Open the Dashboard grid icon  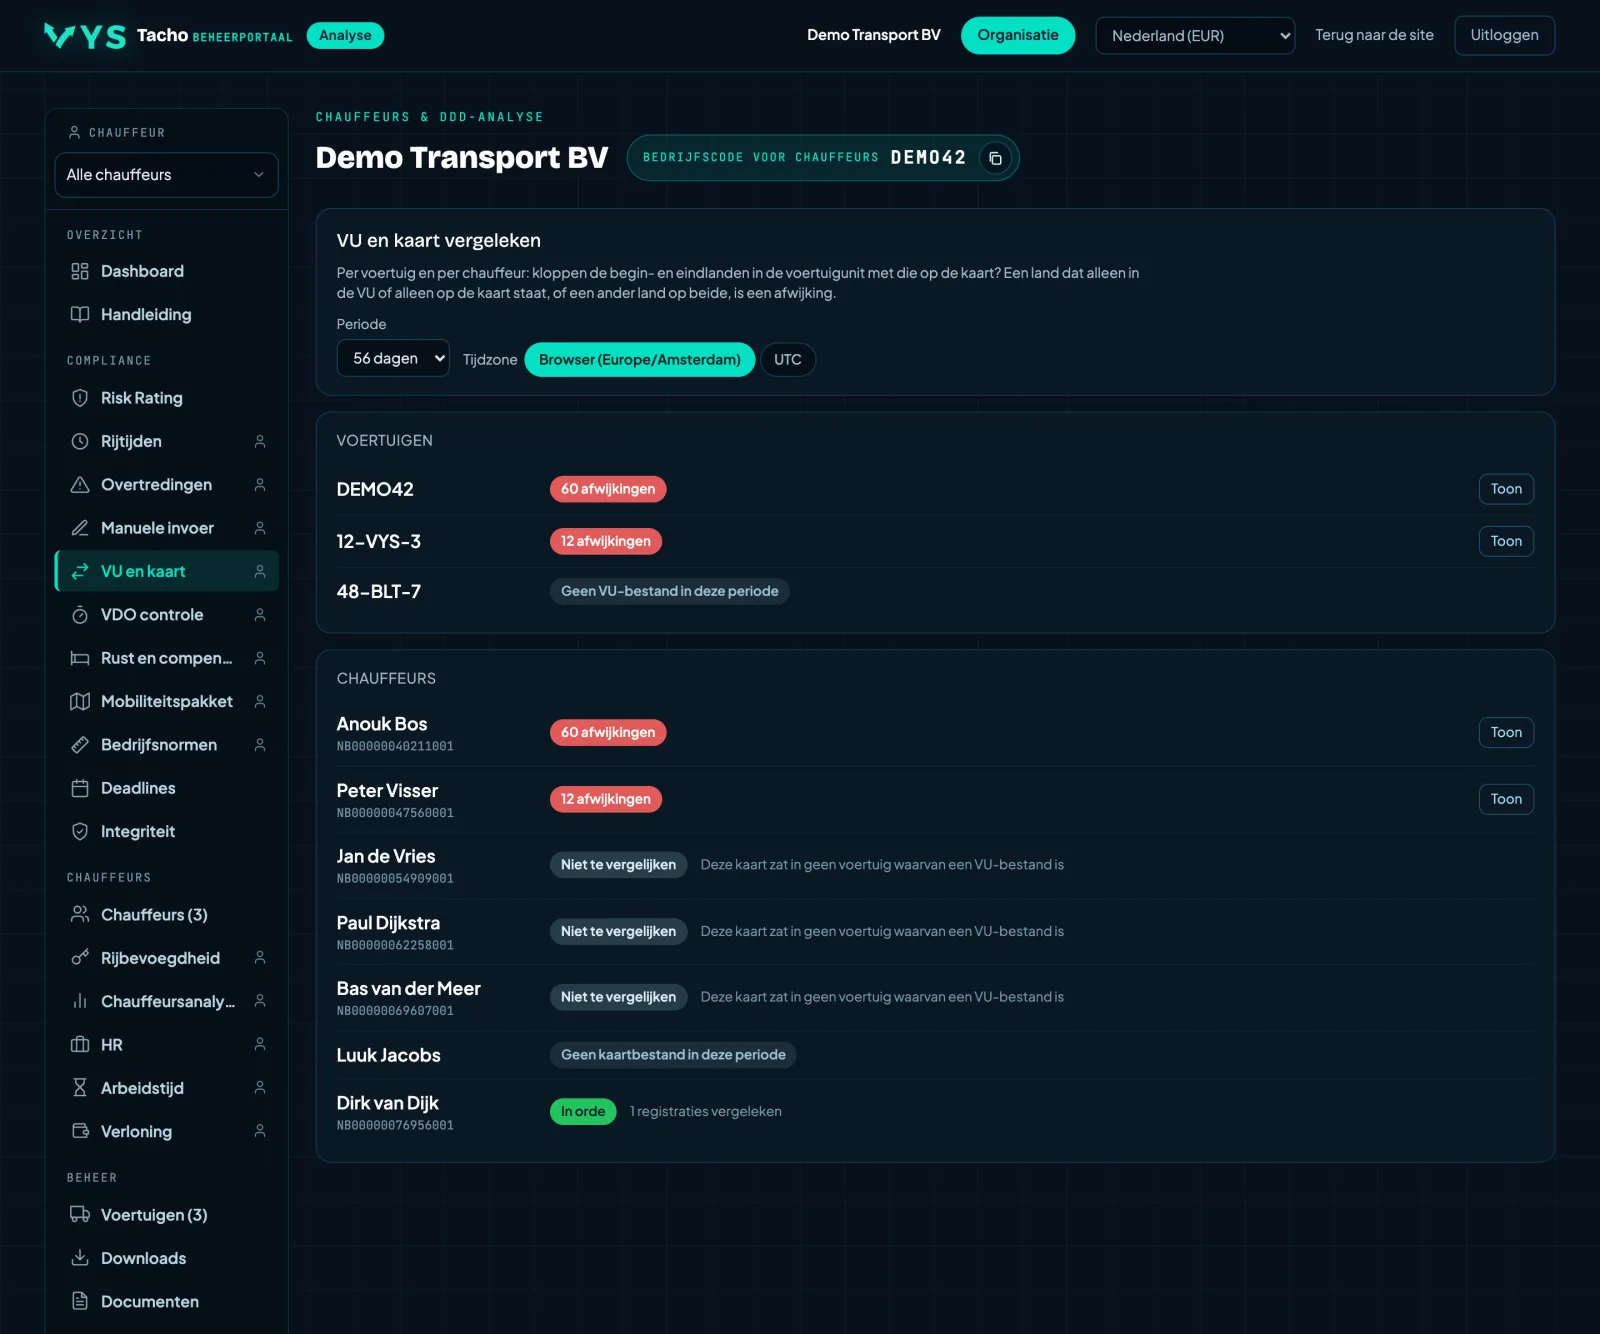click(x=80, y=271)
